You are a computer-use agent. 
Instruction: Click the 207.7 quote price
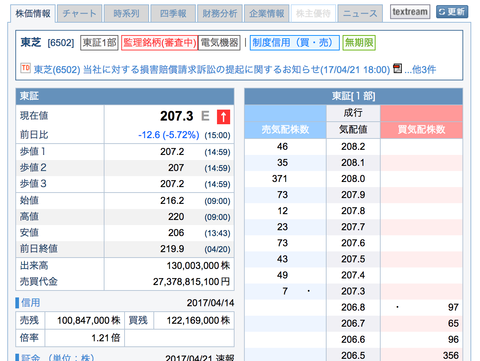click(353, 227)
